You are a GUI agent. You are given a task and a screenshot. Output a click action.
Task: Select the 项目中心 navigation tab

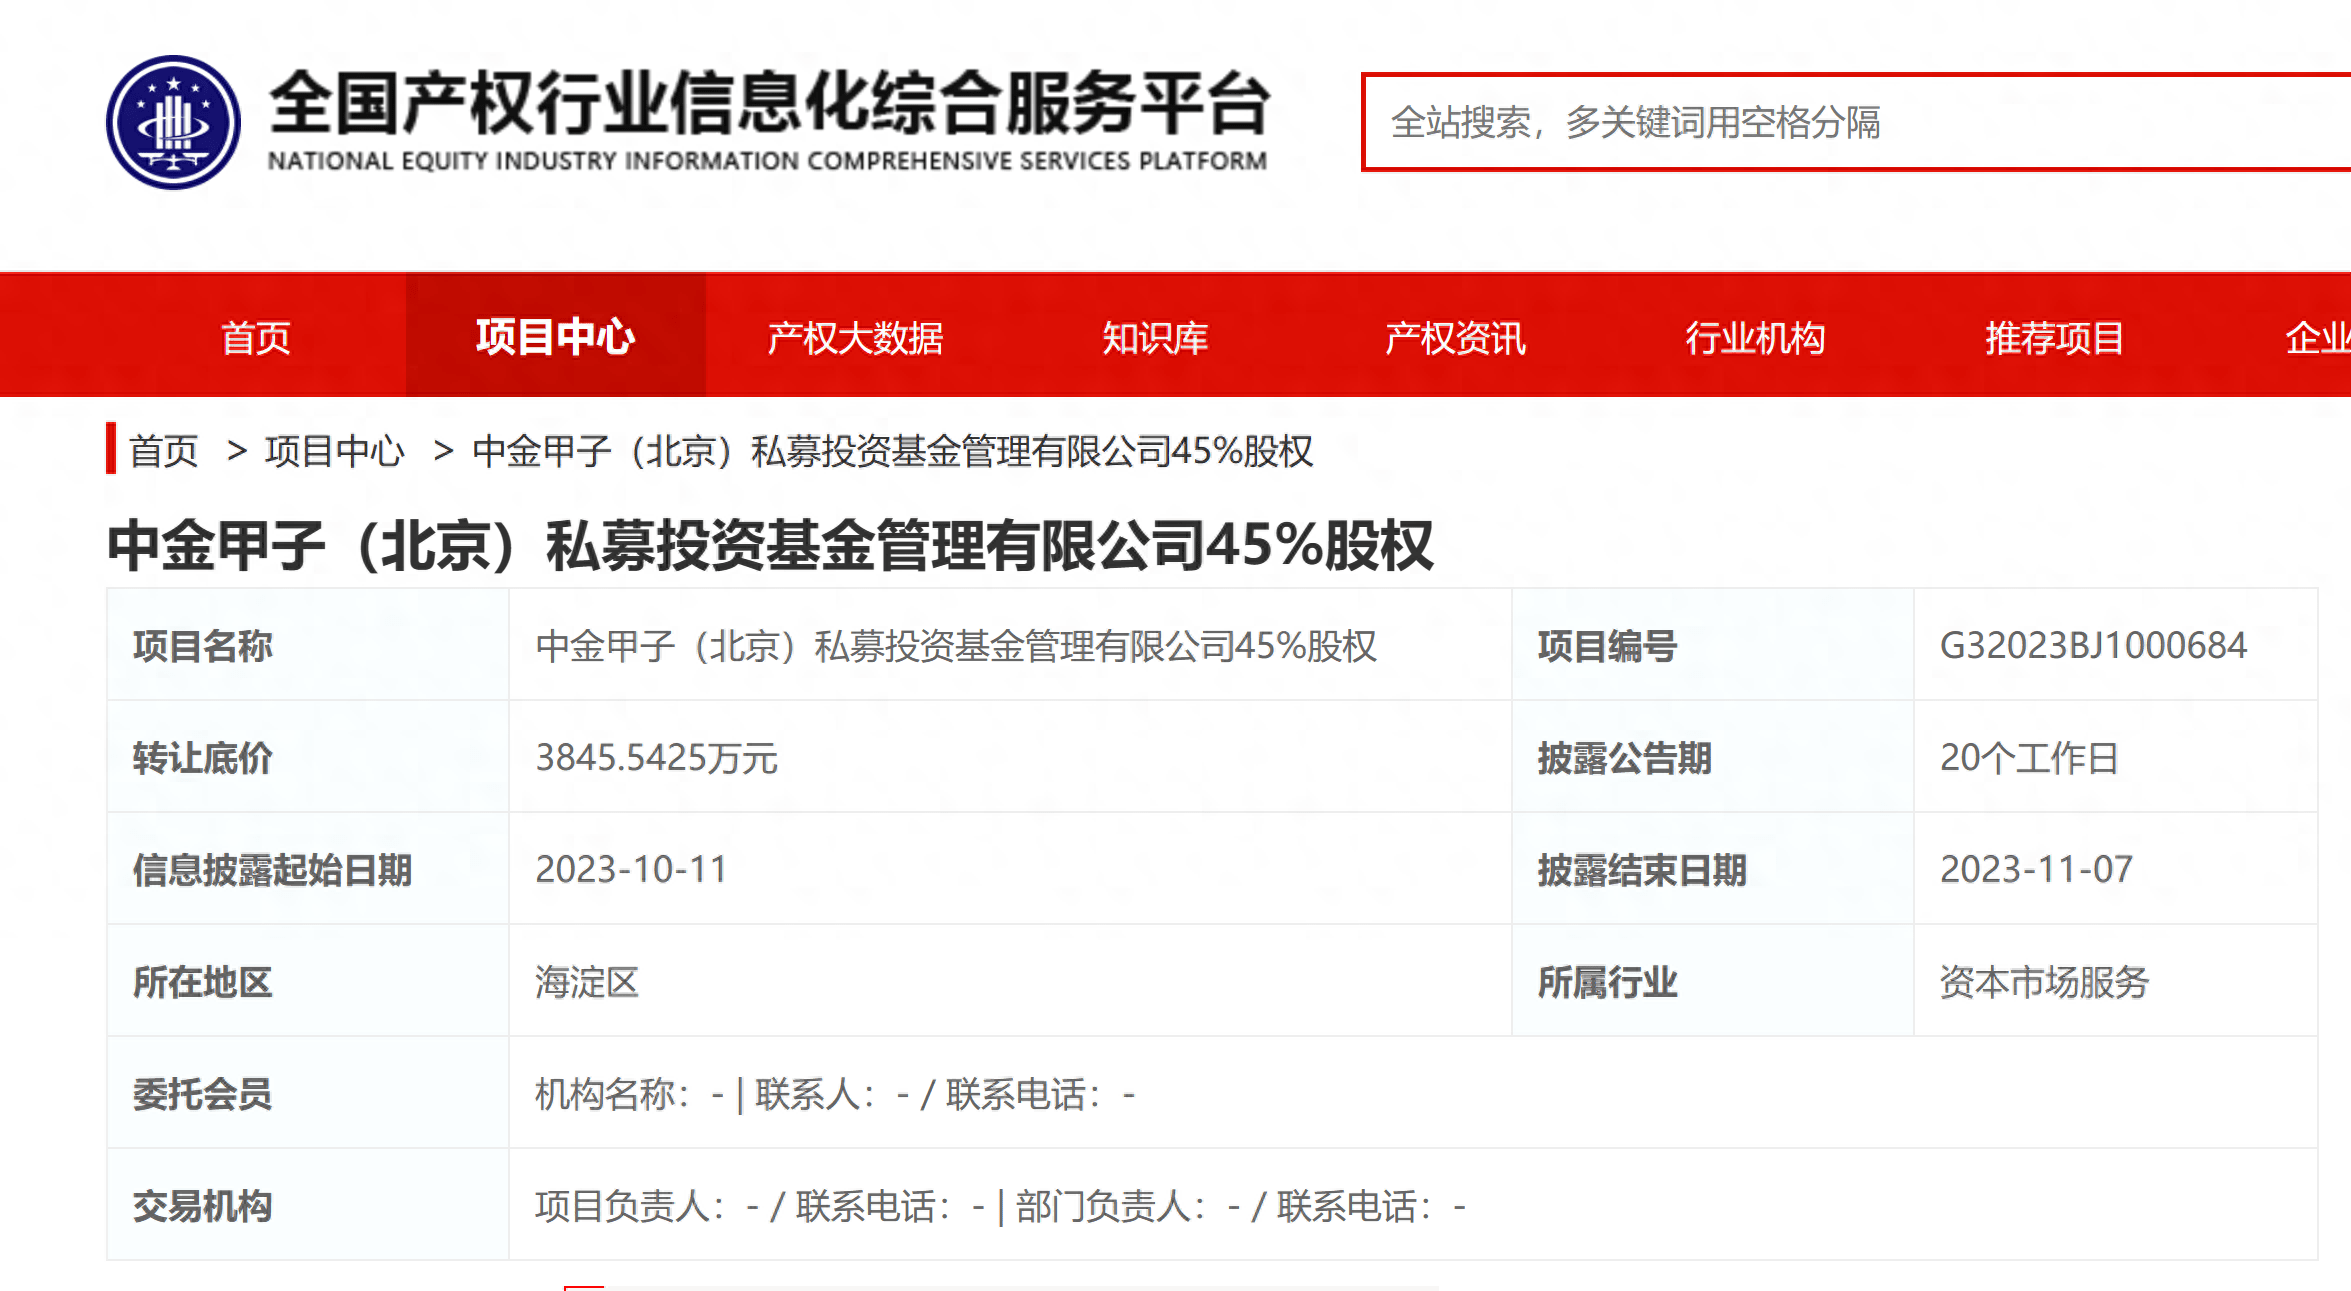555,337
